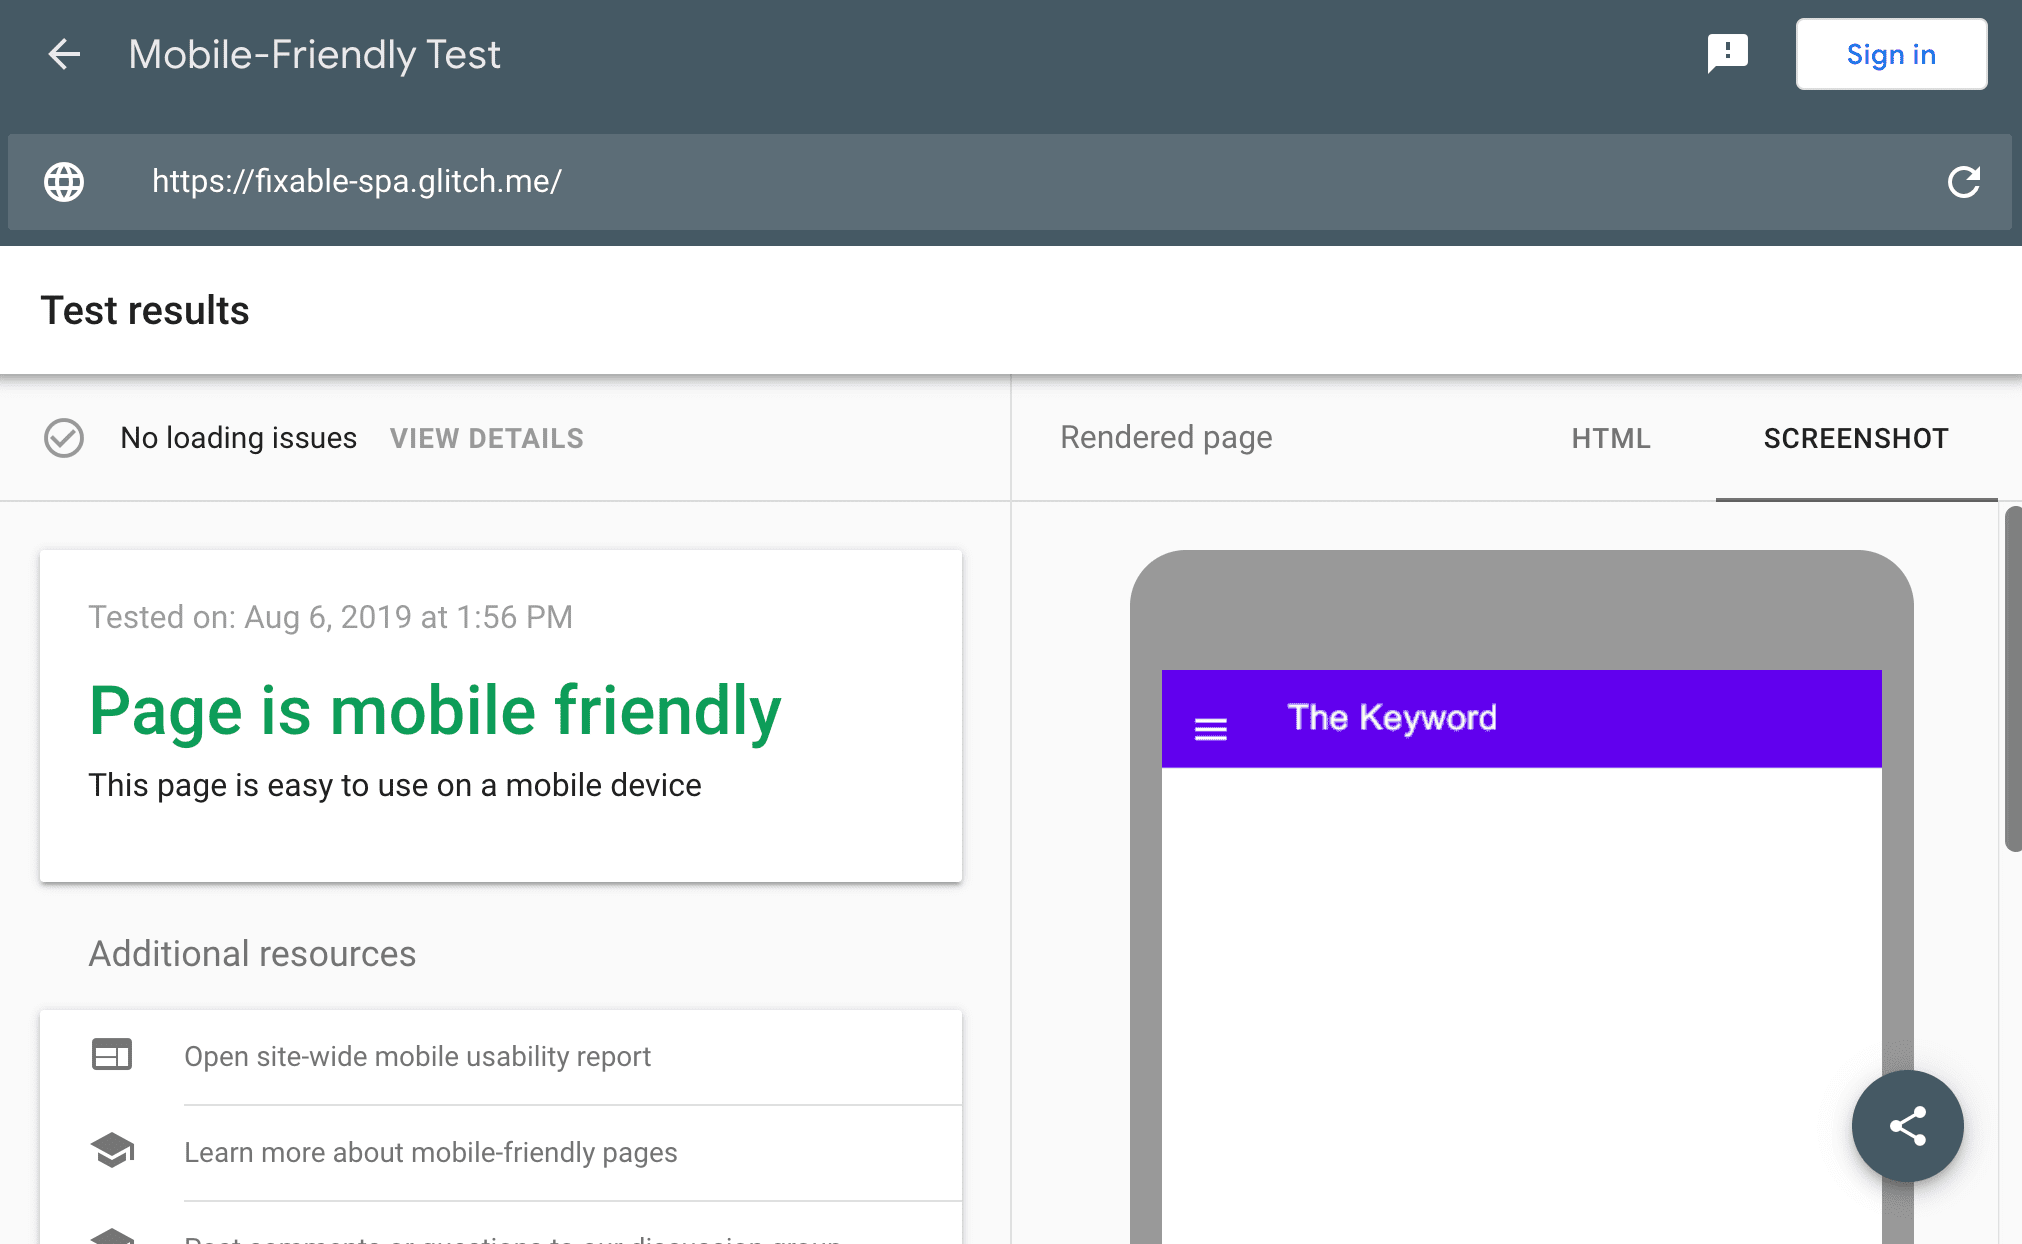This screenshot has width=2022, height=1244.
Task: Select the Rendered page tab
Action: [1163, 438]
